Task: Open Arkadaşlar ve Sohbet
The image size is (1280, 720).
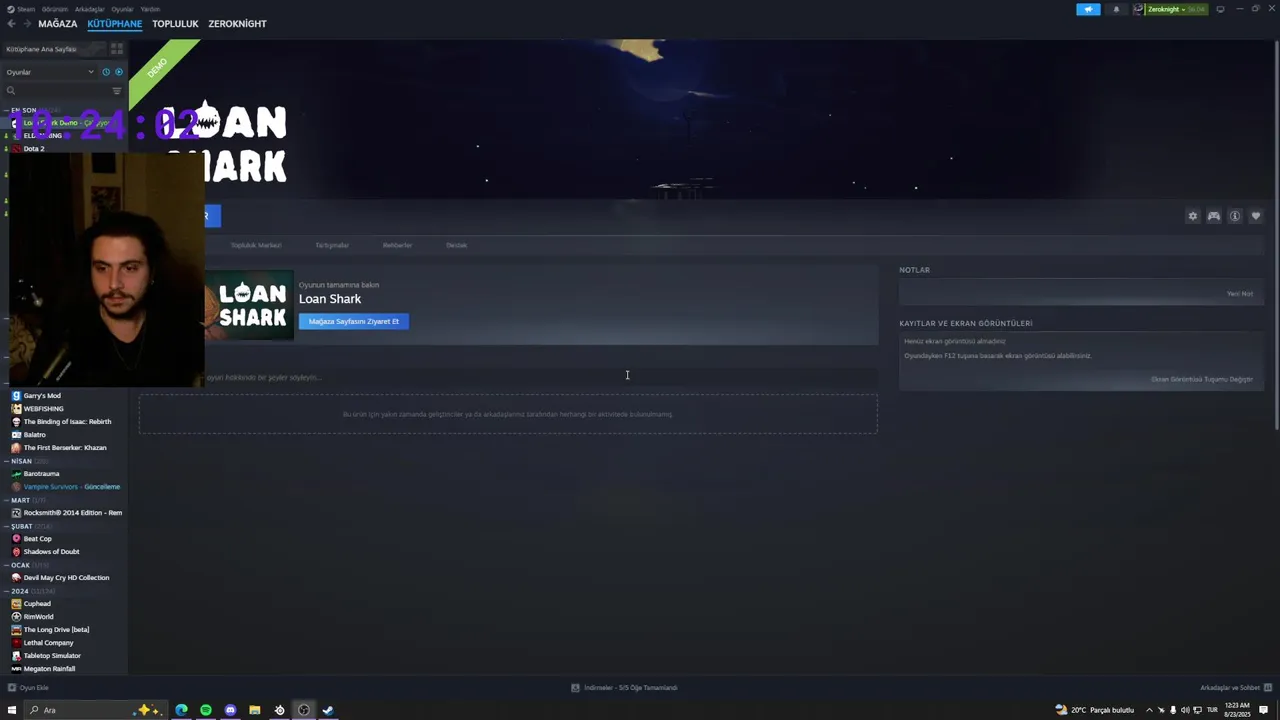Action: [1235, 687]
